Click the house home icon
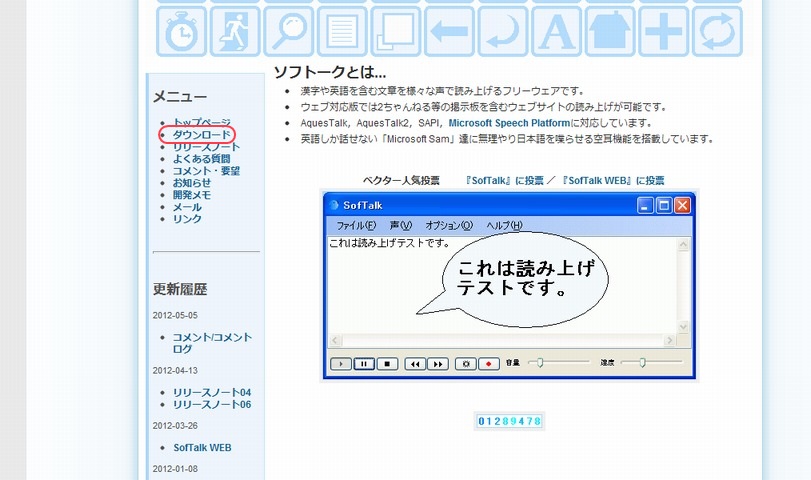811x480 pixels. (x=610, y=31)
